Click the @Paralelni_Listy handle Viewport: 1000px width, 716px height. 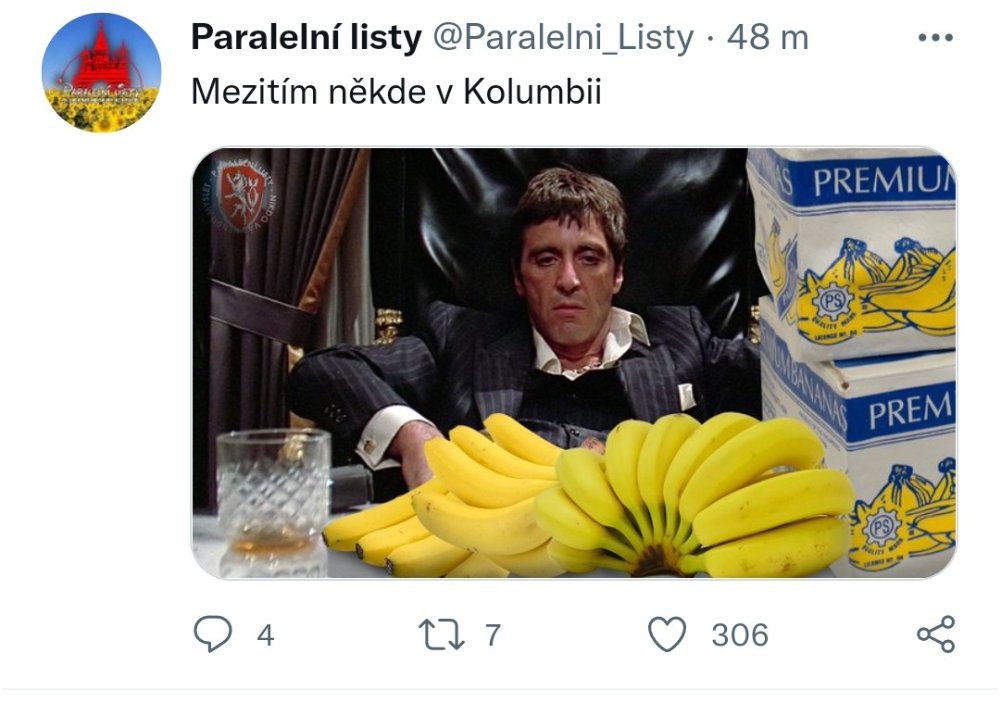tap(562, 38)
